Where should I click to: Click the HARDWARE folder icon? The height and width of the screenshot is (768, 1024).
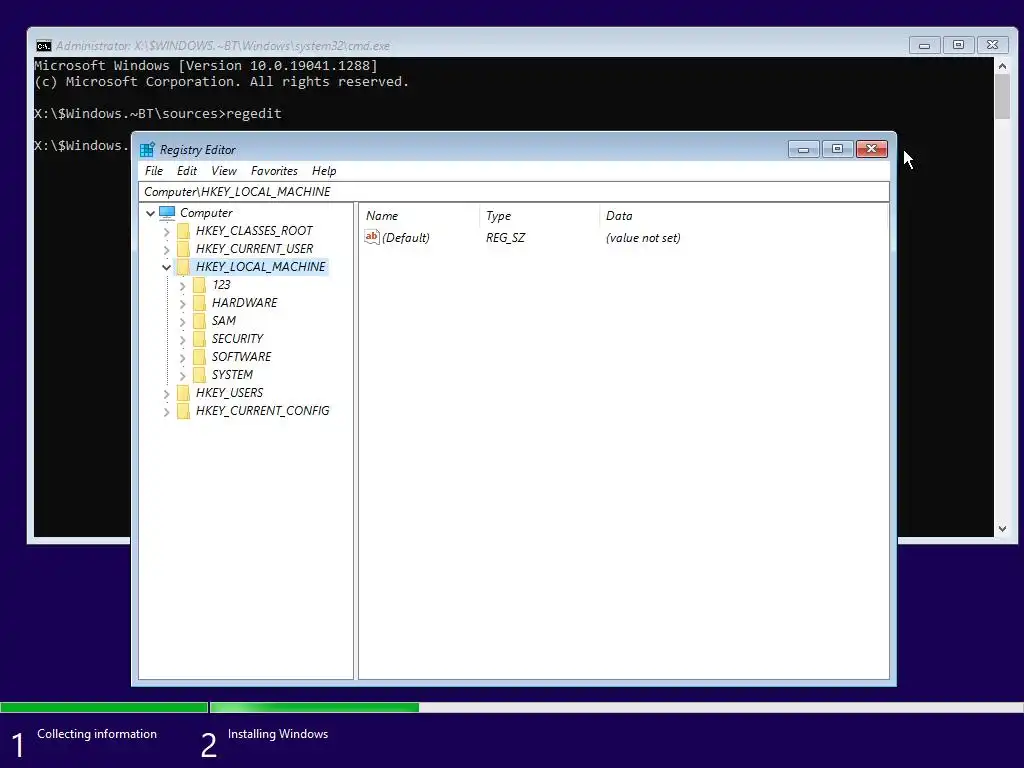coord(200,302)
